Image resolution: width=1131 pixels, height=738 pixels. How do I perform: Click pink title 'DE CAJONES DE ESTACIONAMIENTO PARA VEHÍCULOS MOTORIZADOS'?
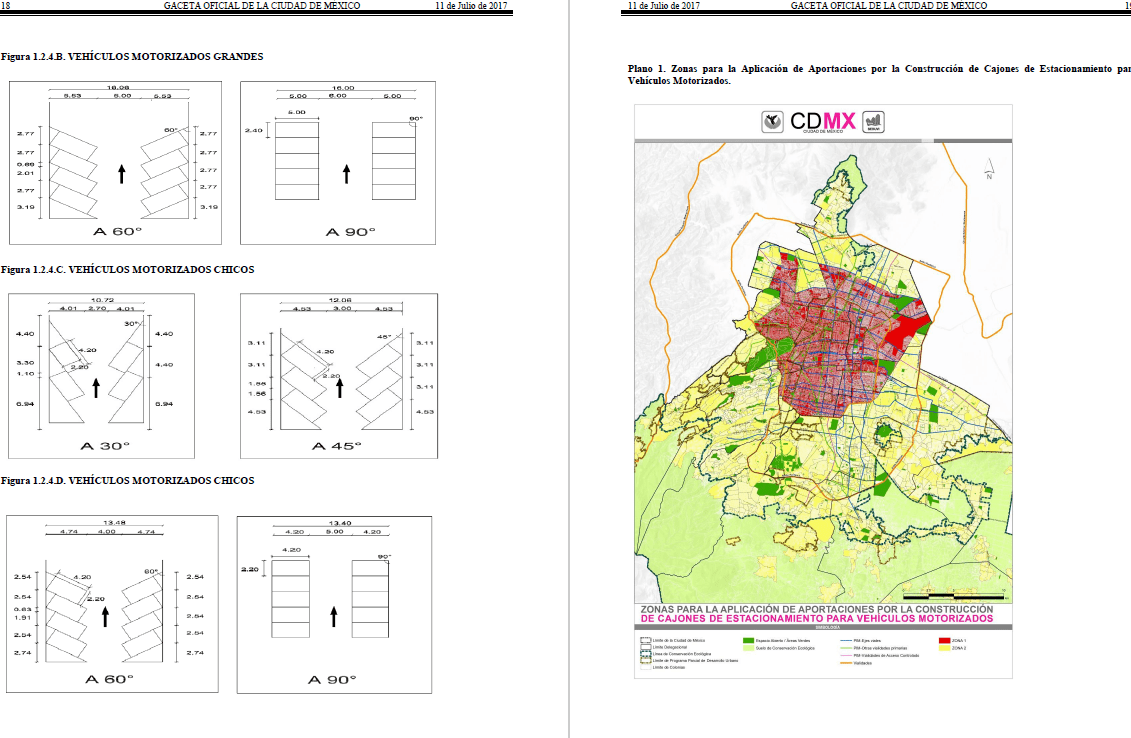[817, 619]
